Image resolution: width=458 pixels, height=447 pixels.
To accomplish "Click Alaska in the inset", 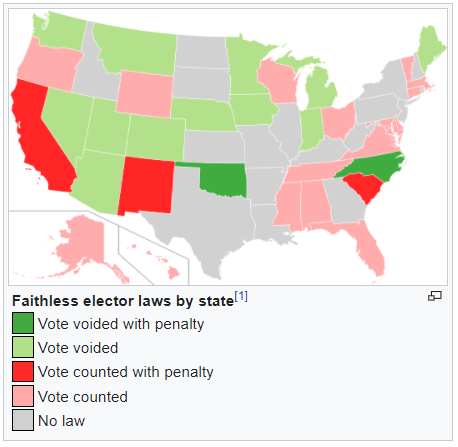I will (83, 247).
